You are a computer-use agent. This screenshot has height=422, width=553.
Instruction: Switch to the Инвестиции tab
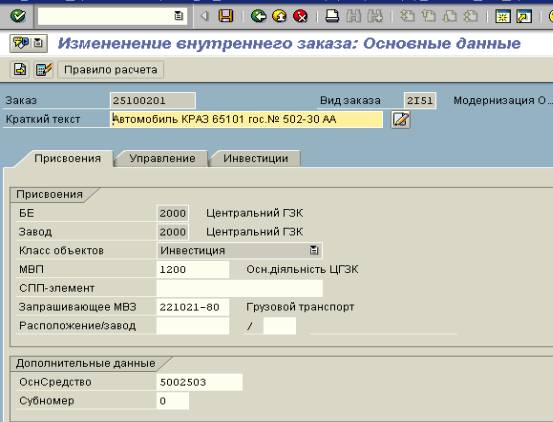pyautogui.click(x=256, y=158)
